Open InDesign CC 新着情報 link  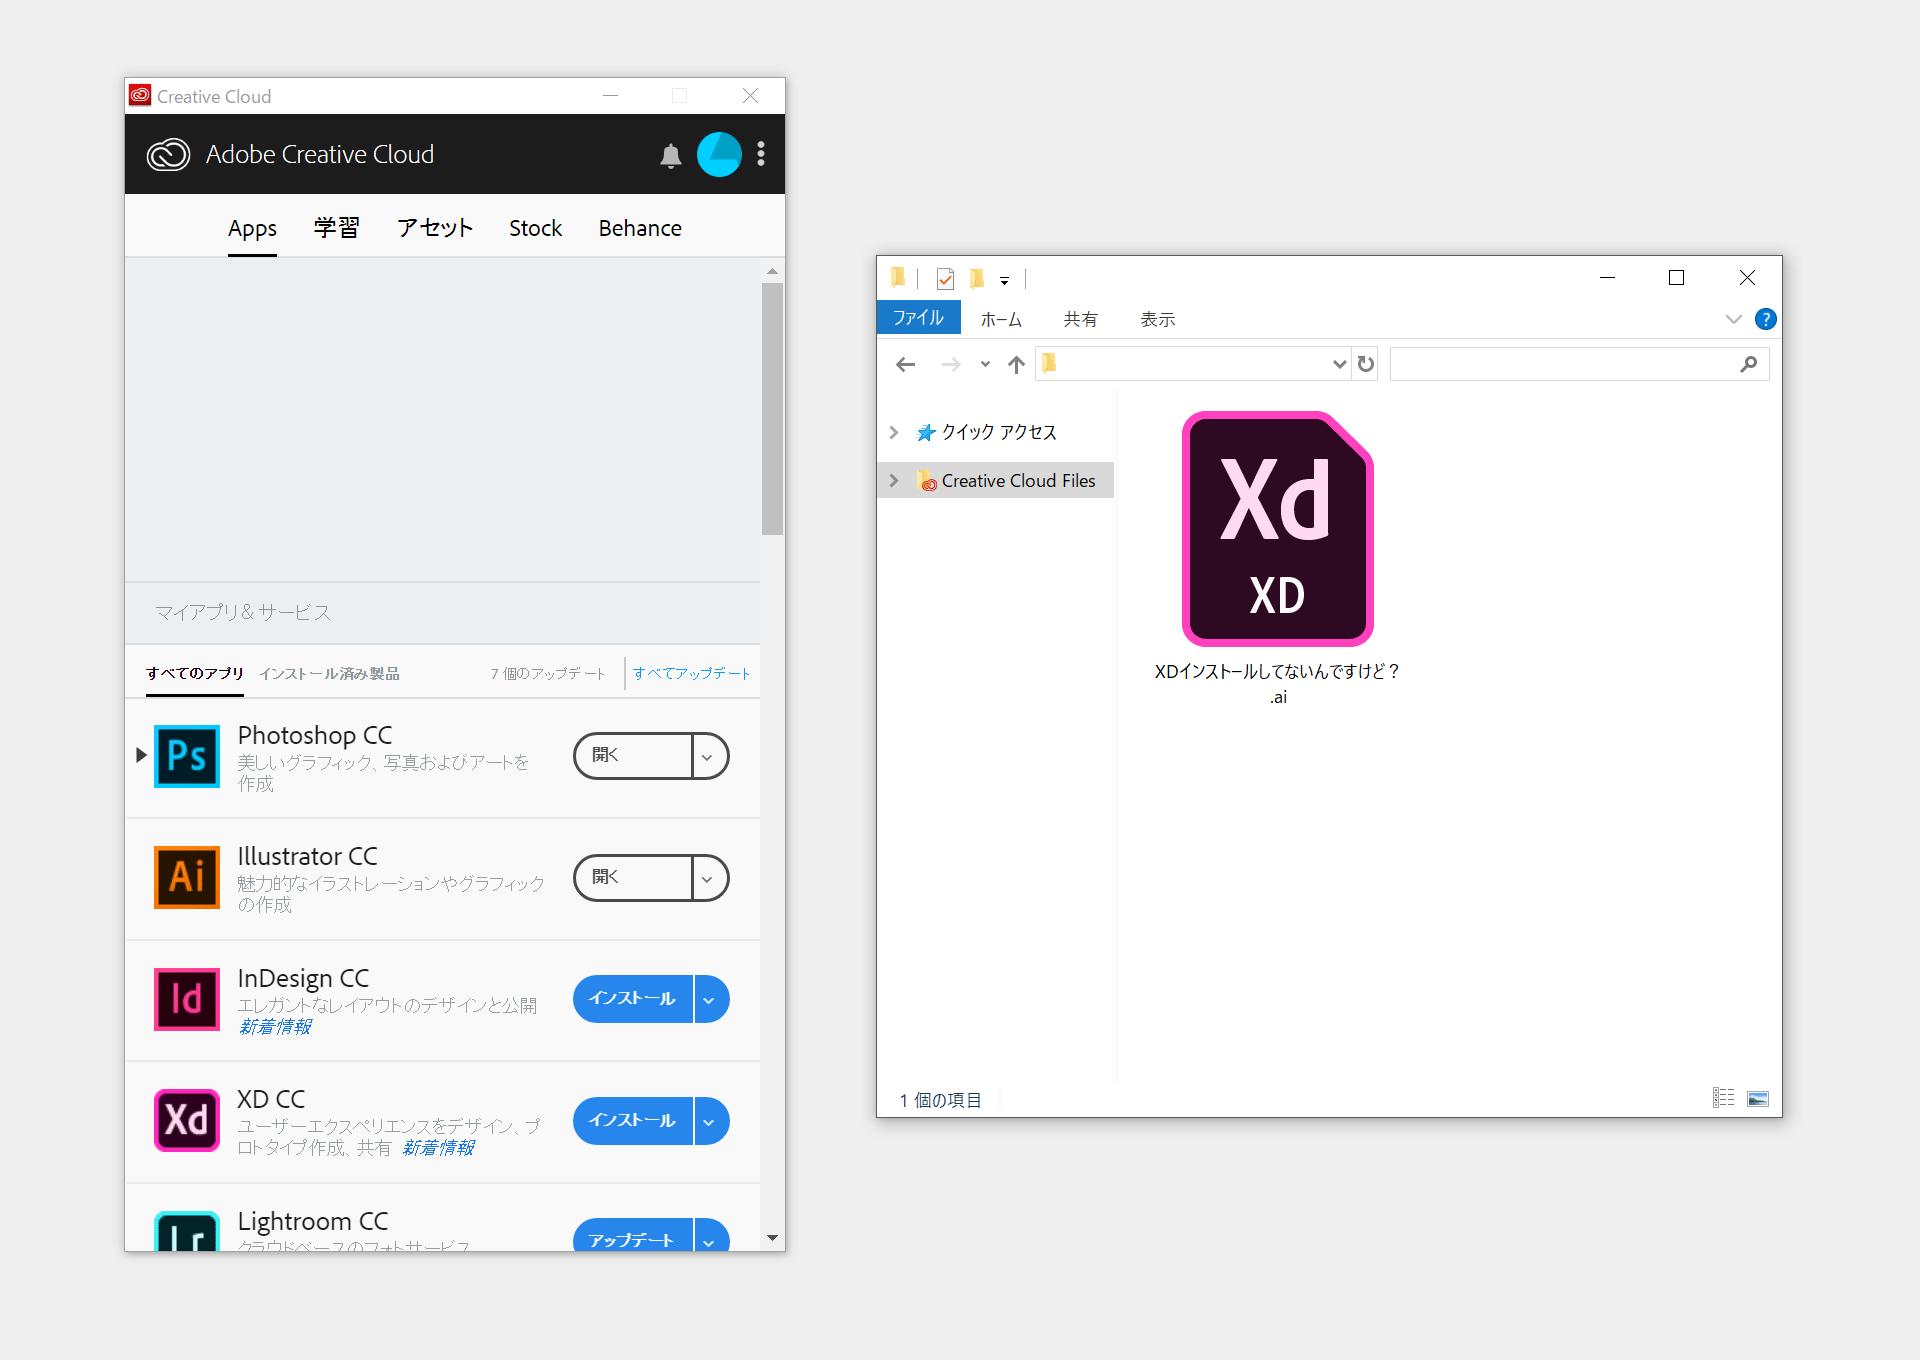[x=275, y=1027]
